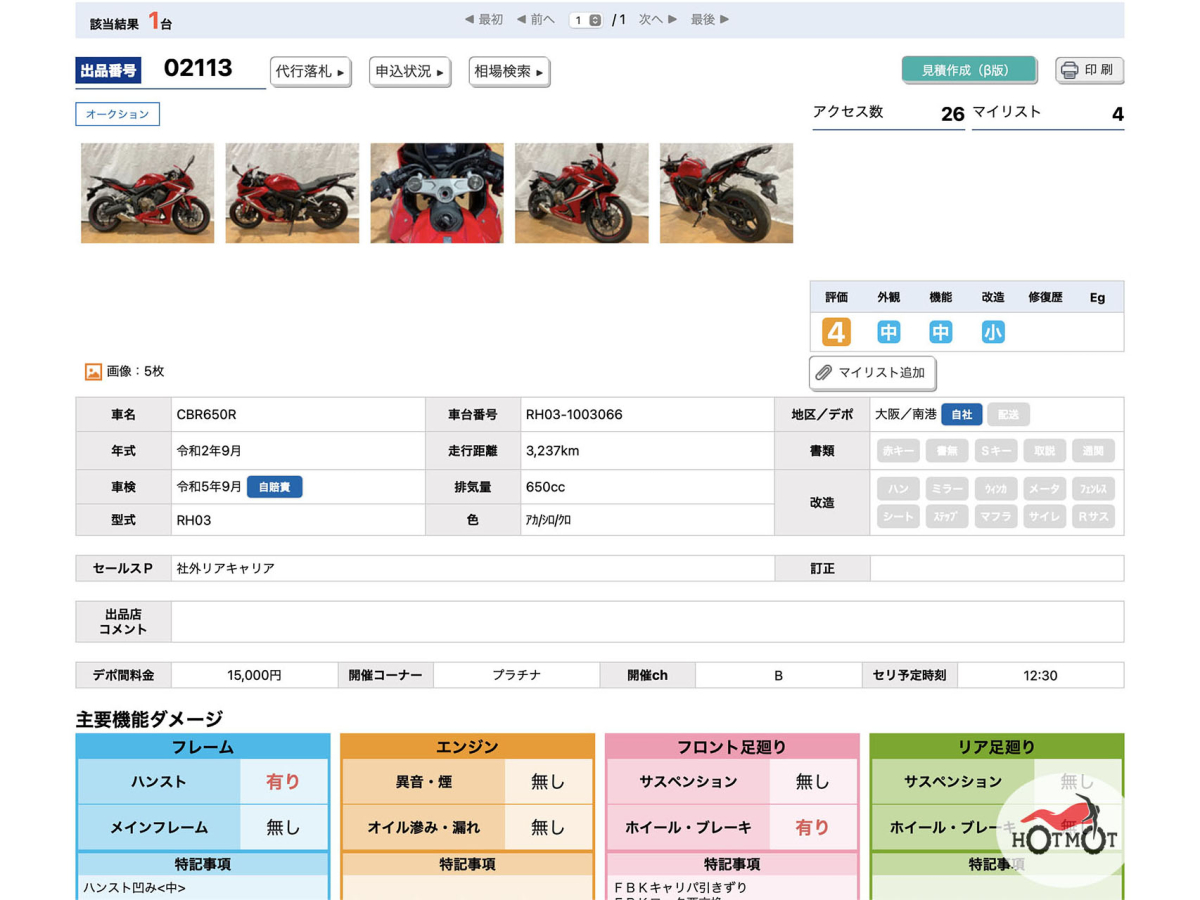Jump to last result with 最後 link

(710, 19)
